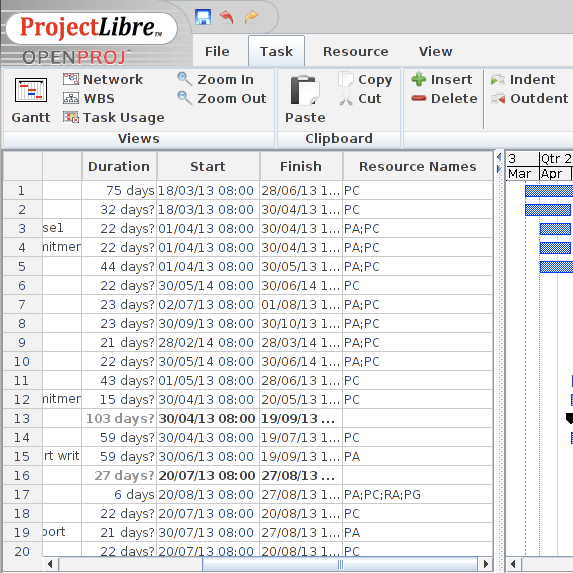Open the File menu tab
573x573 pixels.
[217, 52]
